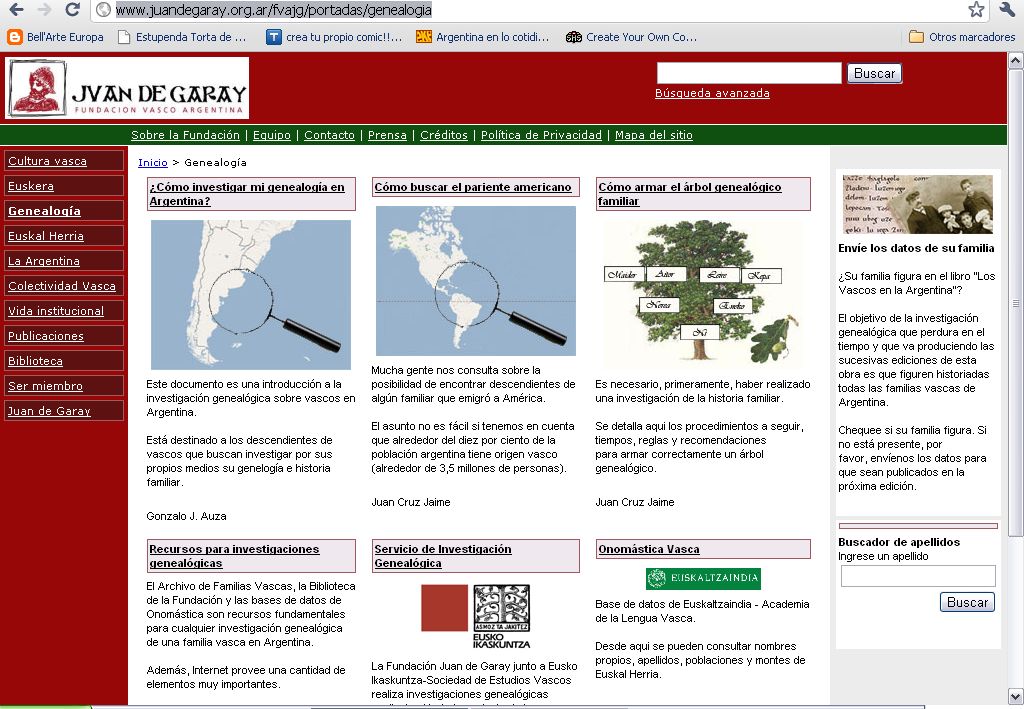
Task: Click the scrollbar up arrow
Action: tap(1016, 61)
